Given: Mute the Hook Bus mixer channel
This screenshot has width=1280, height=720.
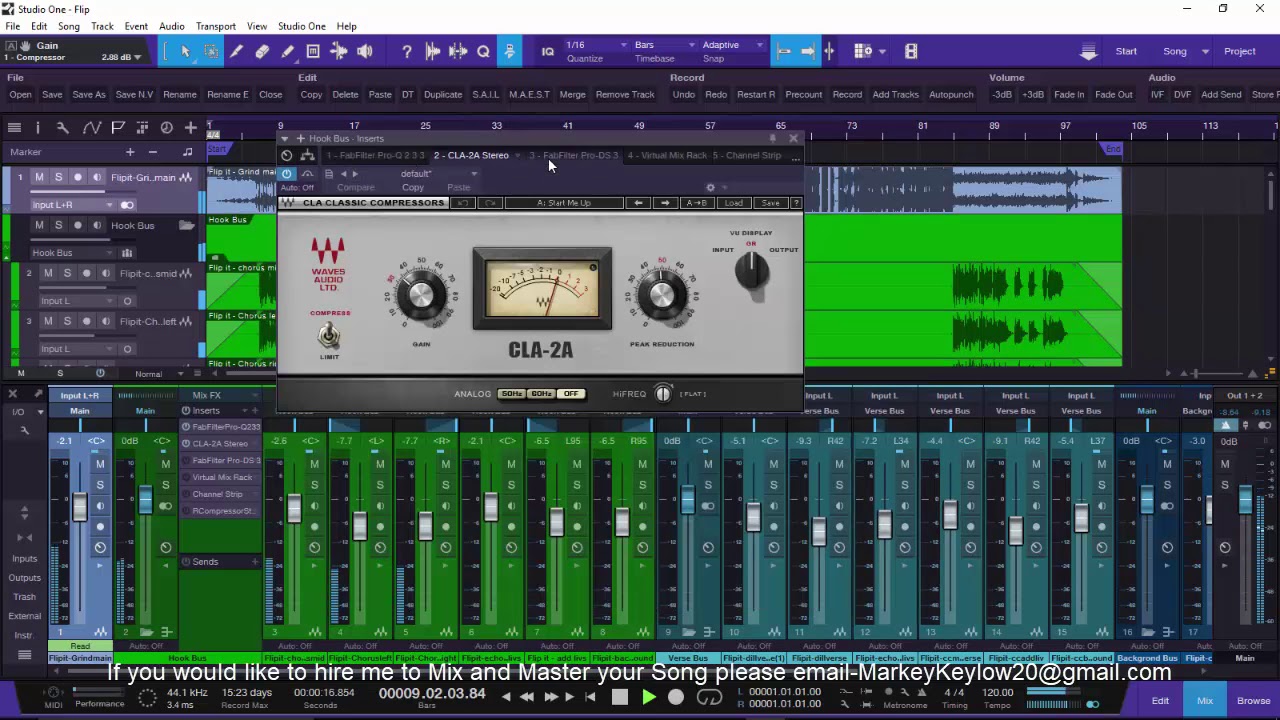Looking at the screenshot, I should click(x=165, y=464).
